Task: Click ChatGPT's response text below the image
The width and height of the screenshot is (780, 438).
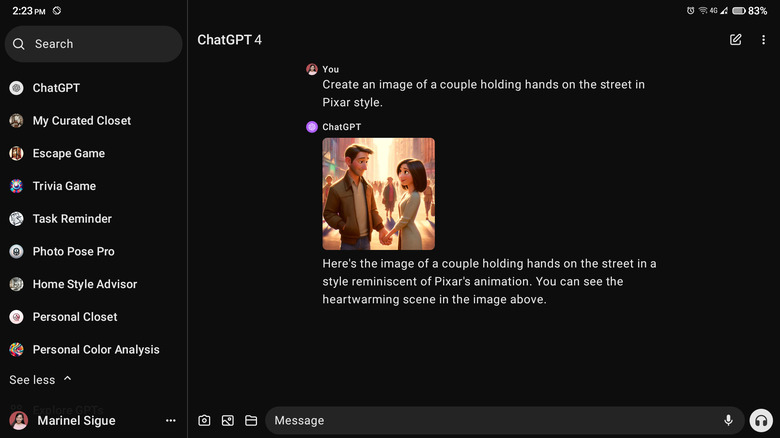Action: click(x=489, y=281)
